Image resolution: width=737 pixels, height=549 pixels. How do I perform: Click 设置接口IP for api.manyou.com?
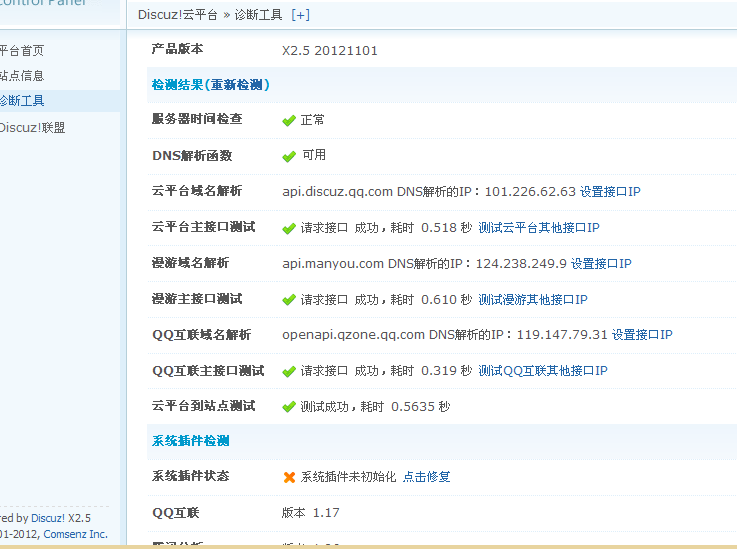[601, 264]
